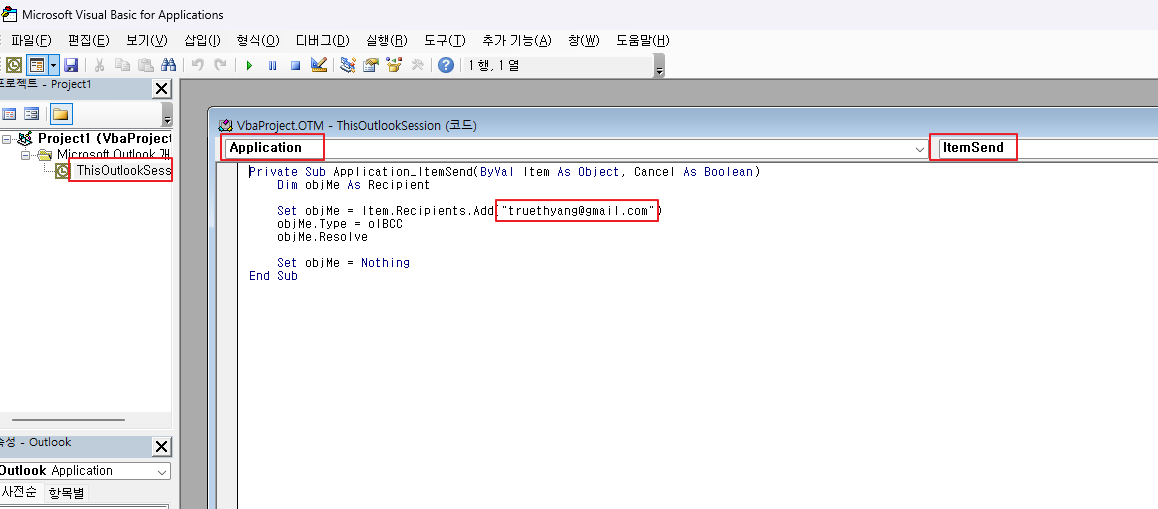Select ThisOutlookSession module in tree
The width and height of the screenshot is (1158, 509).
(x=123, y=171)
